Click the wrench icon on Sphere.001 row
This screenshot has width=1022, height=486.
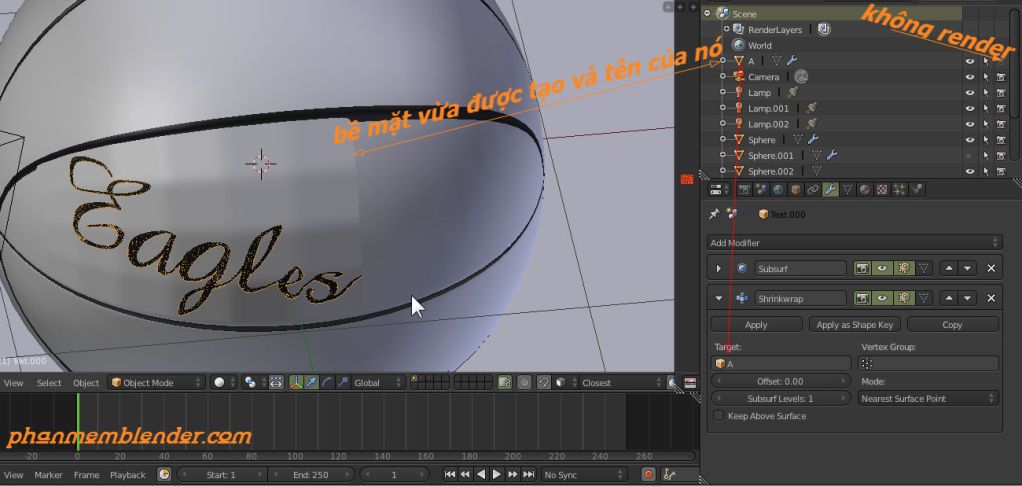pyautogui.click(x=831, y=155)
